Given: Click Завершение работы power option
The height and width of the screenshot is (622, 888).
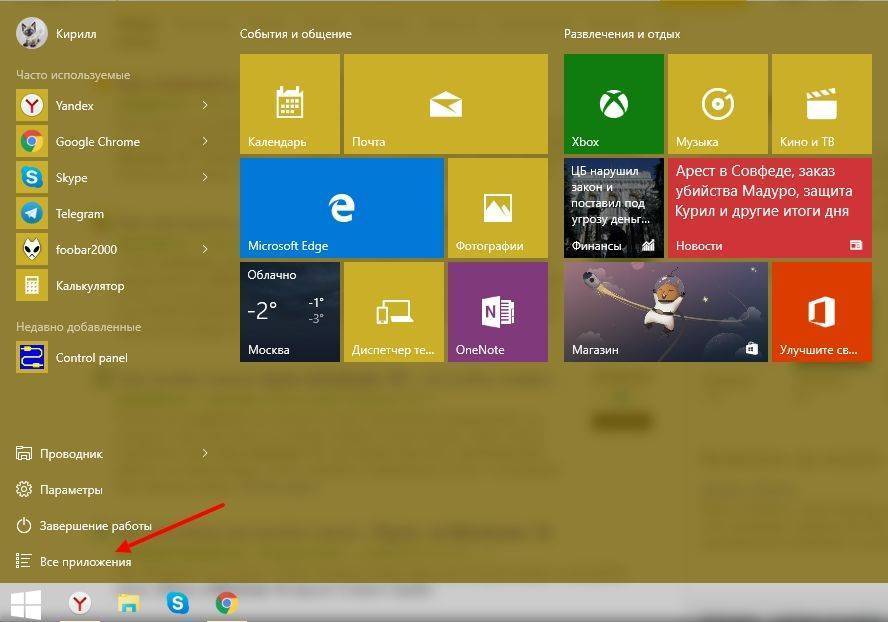Looking at the screenshot, I should 95,526.
